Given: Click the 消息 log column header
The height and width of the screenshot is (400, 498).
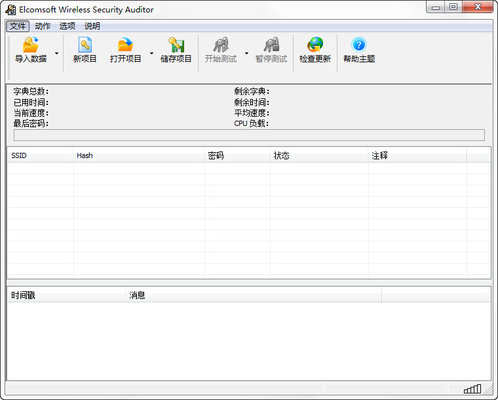Looking at the screenshot, I should click(x=253, y=295).
